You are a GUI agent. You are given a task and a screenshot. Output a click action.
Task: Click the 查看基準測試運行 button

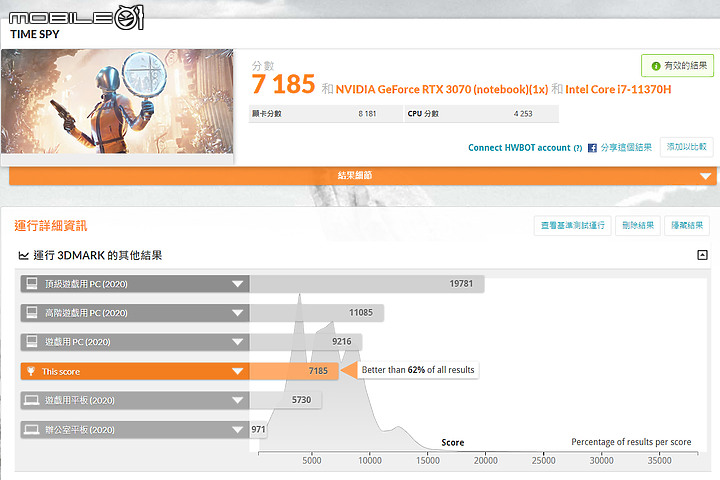click(x=573, y=226)
